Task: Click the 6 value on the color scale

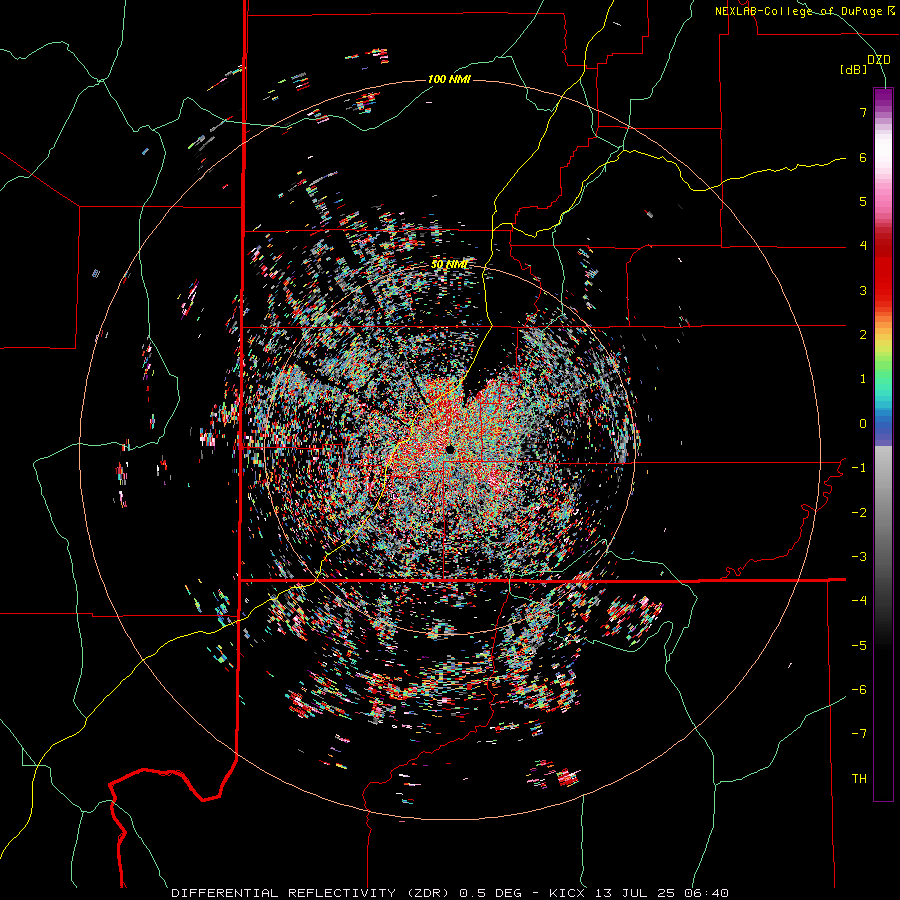Action: 863,157
